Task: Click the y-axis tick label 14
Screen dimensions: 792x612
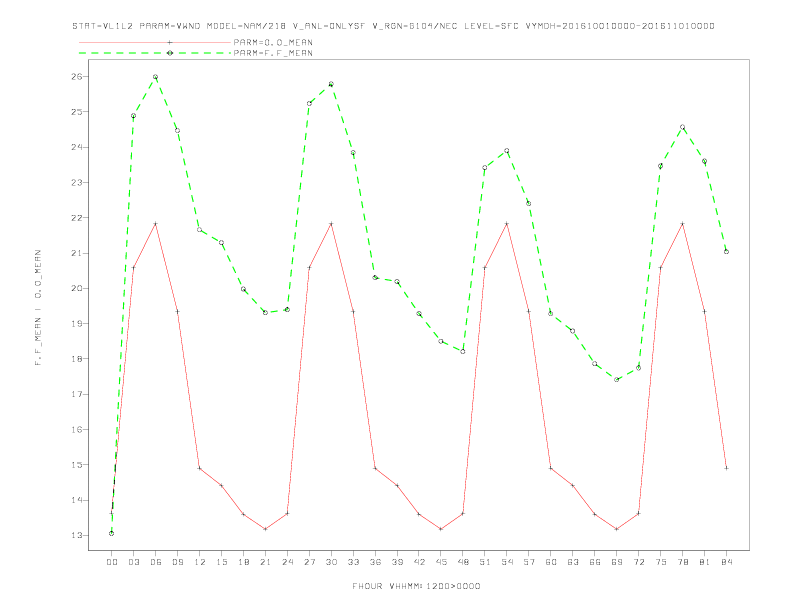Action: coord(77,500)
